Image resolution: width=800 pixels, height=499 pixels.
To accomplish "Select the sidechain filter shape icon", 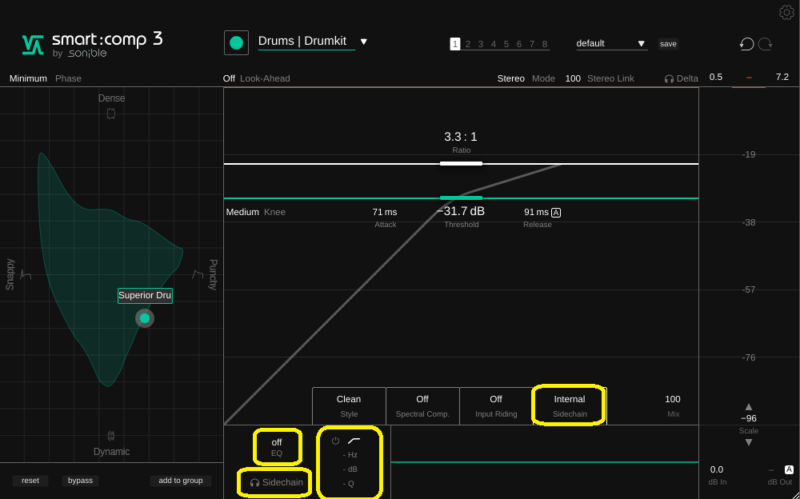I will tap(354, 440).
